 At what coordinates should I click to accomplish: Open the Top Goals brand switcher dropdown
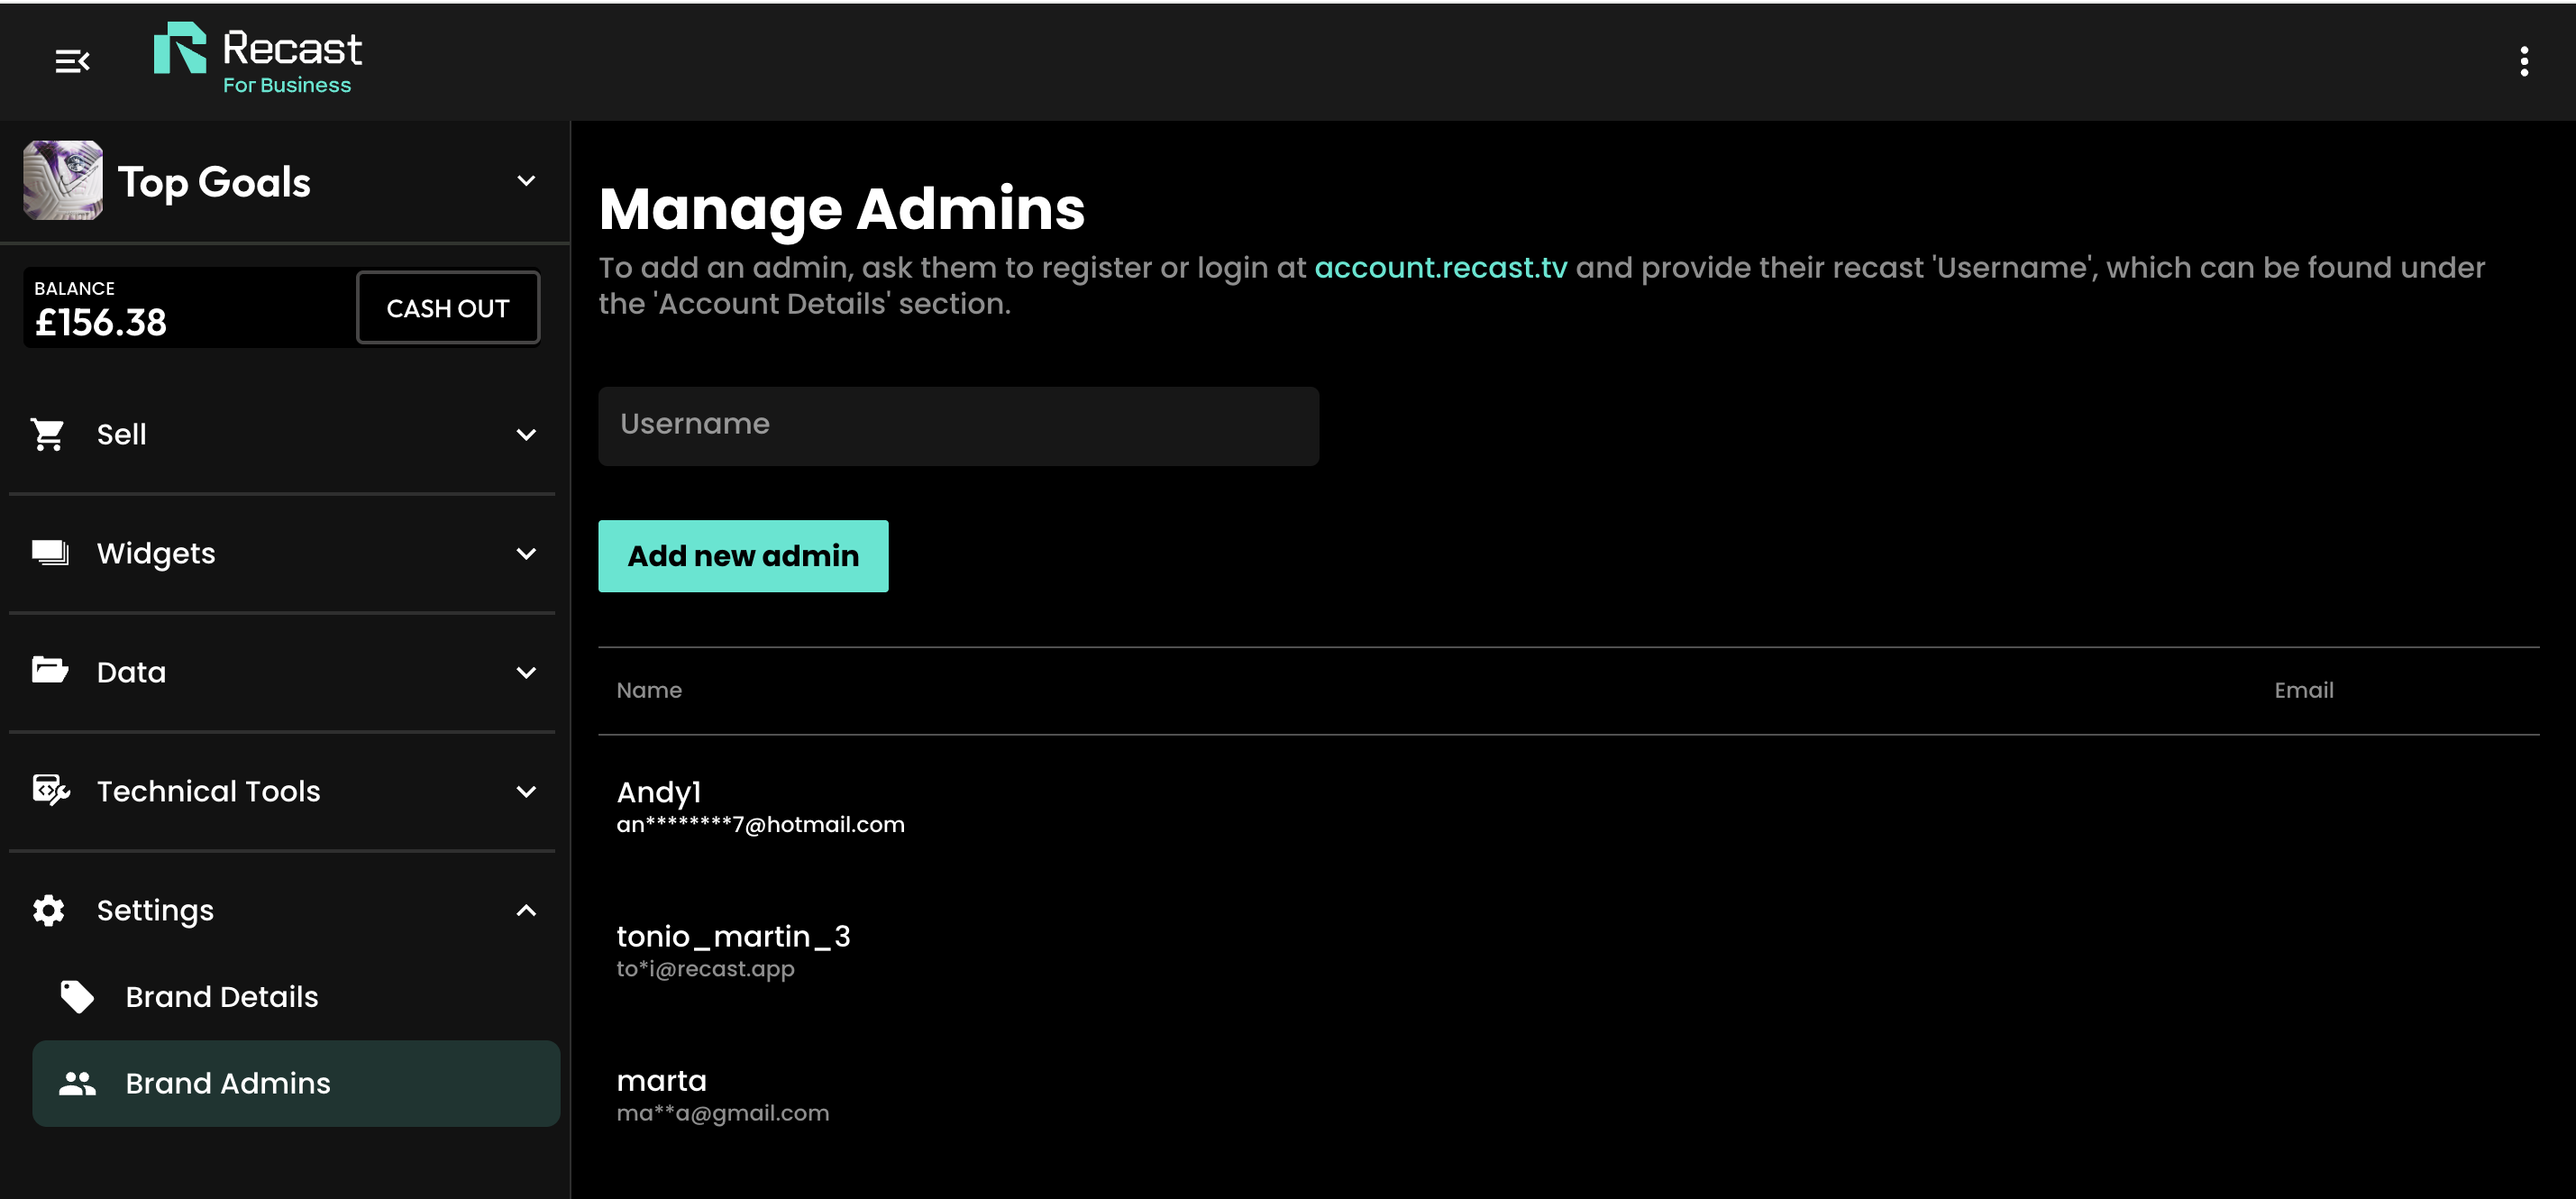(525, 181)
